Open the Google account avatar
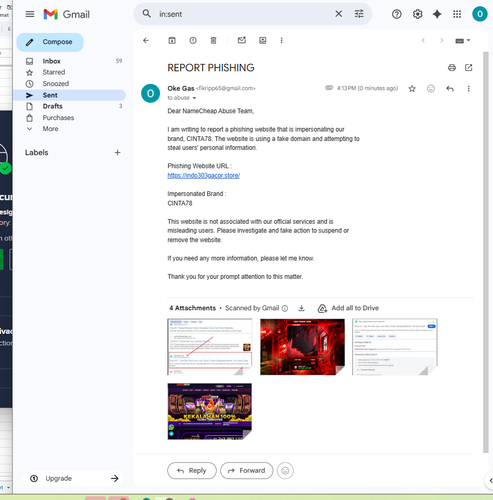 click(480, 14)
